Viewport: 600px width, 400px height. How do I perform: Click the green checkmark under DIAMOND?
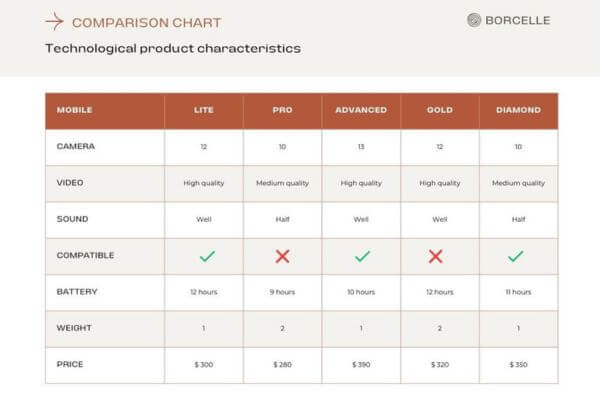(x=516, y=256)
